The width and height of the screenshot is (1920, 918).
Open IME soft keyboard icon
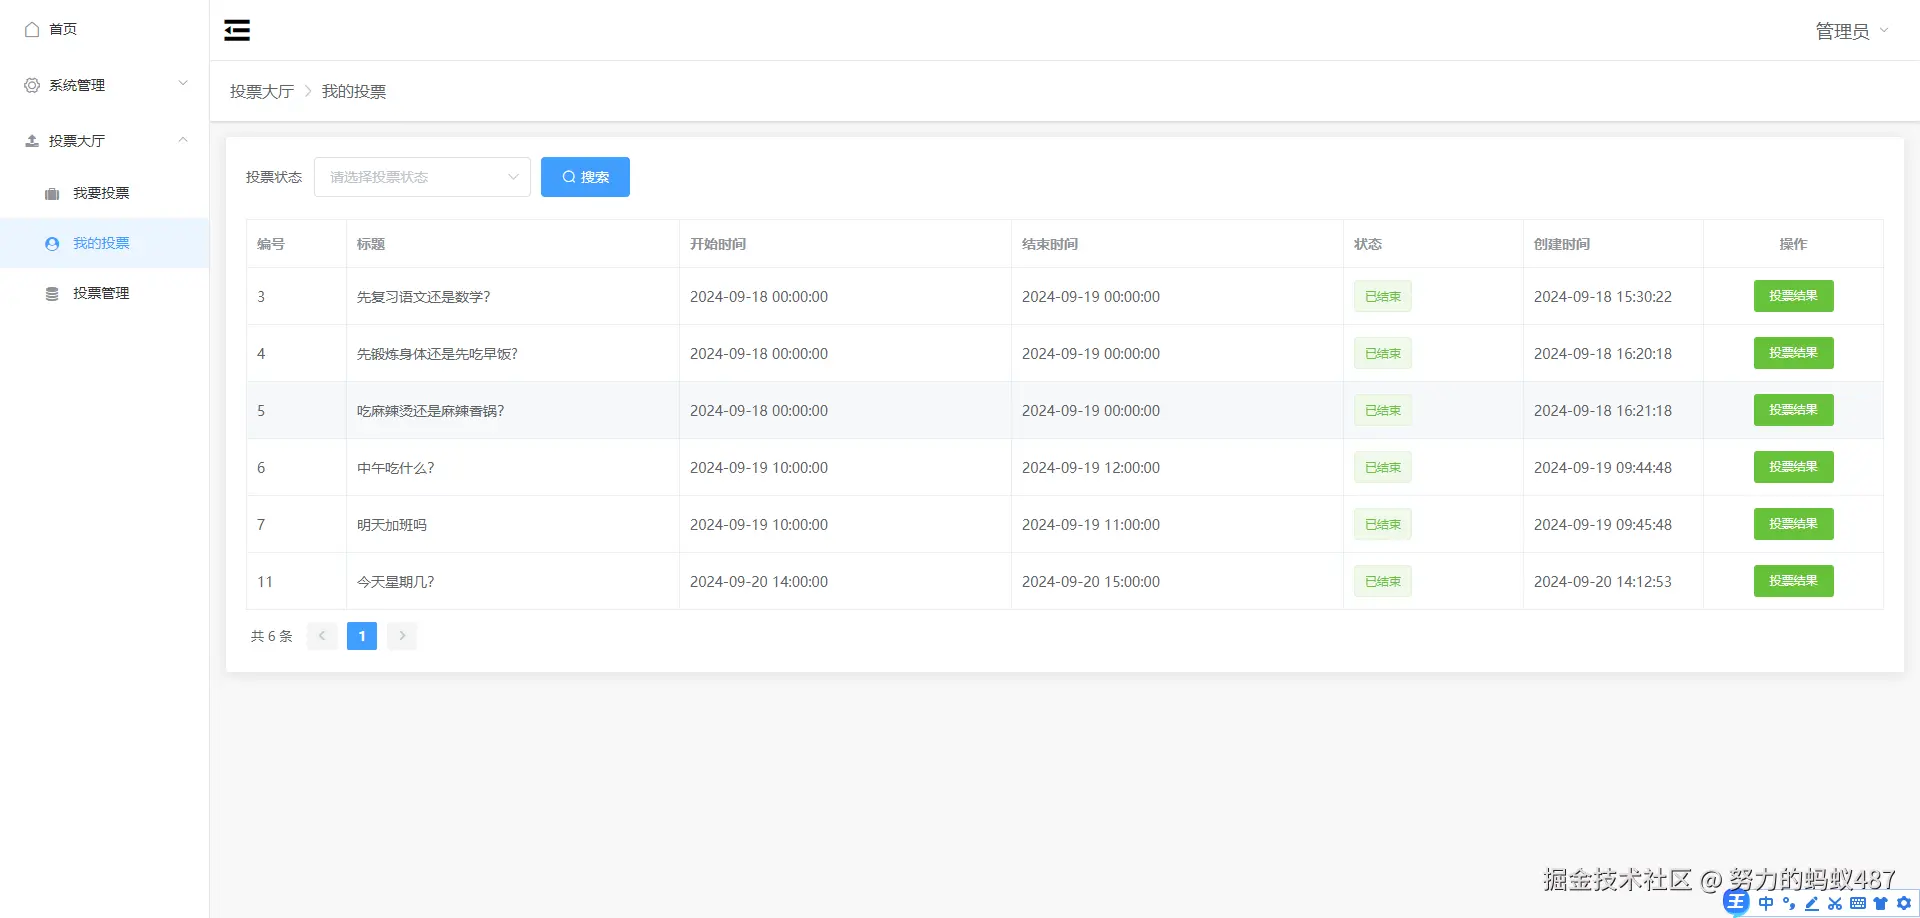click(x=1858, y=903)
